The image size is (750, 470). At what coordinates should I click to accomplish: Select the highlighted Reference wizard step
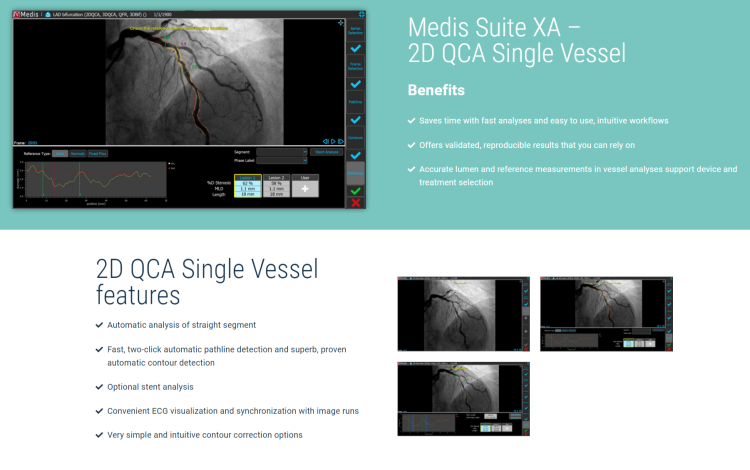[x=355, y=173]
